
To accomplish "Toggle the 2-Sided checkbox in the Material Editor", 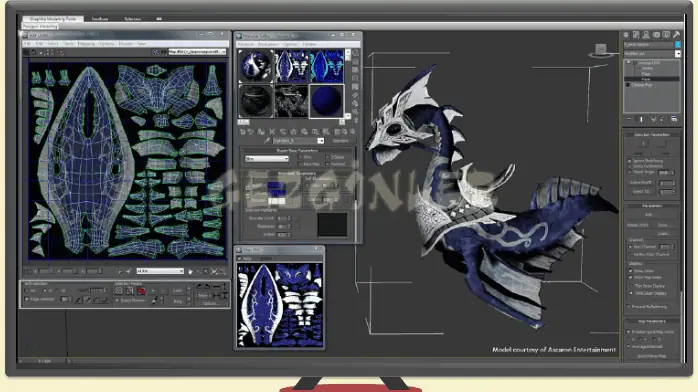I will [x=327, y=157].
